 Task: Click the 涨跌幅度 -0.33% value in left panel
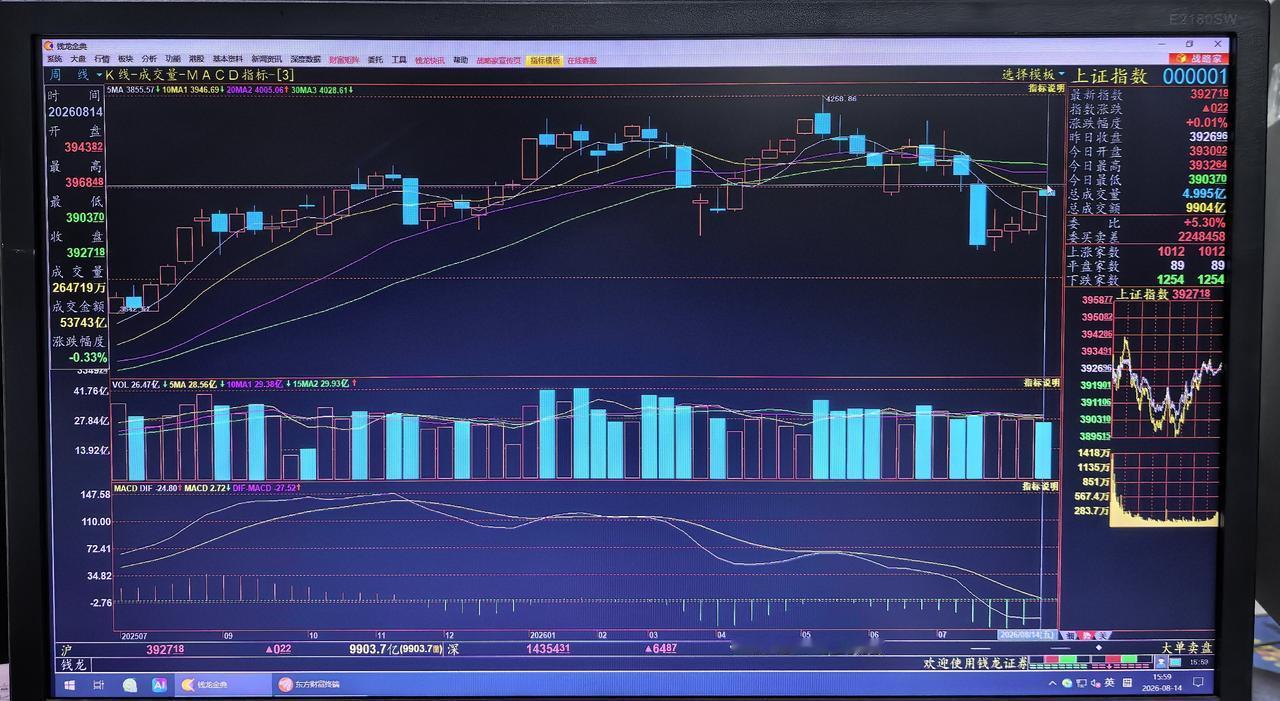pos(89,357)
